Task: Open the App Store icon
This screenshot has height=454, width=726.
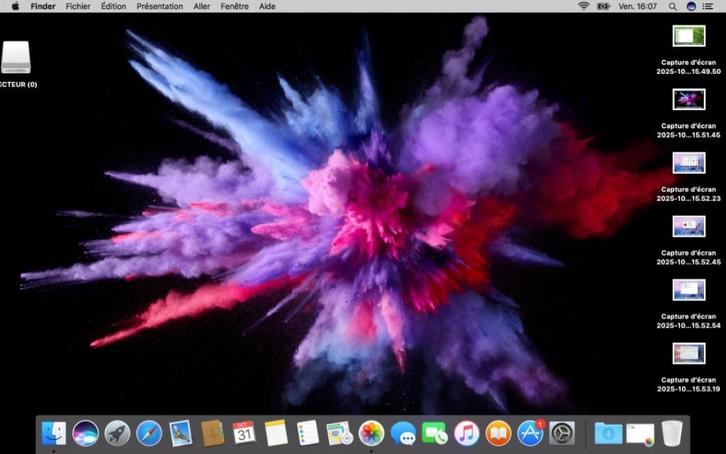Action: click(x=530, y=433)
